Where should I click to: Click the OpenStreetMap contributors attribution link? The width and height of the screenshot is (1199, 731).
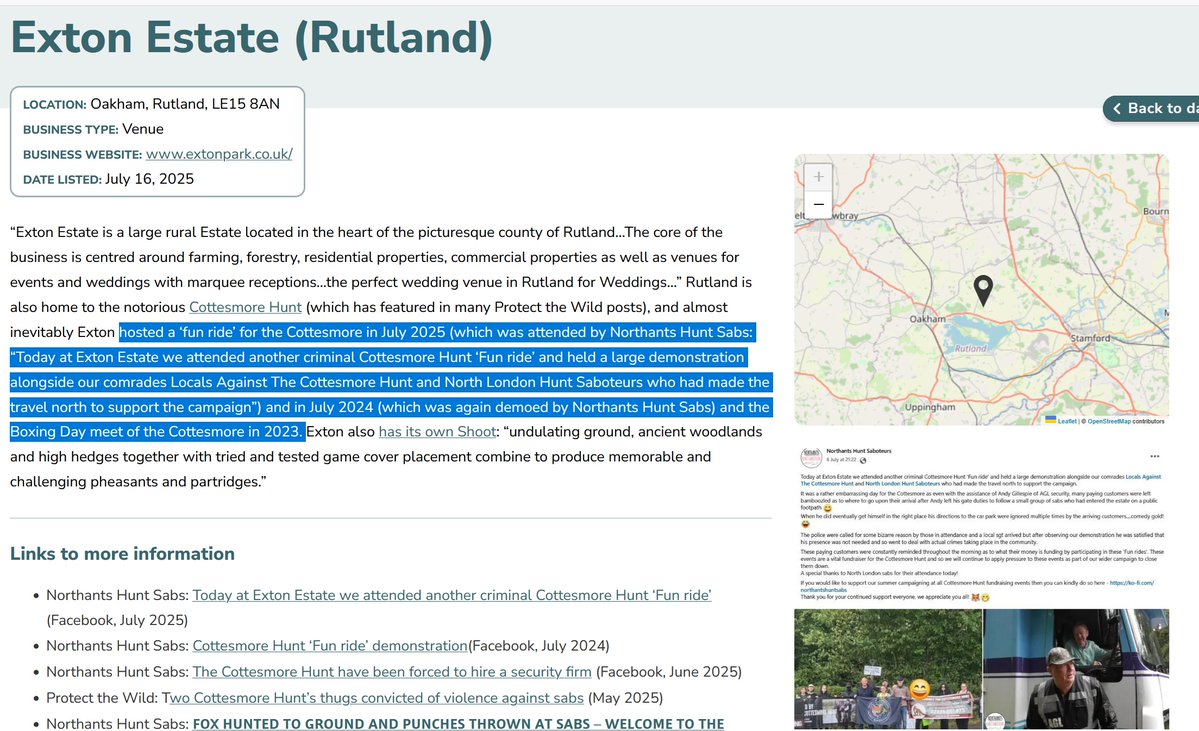pos(1109,421)
